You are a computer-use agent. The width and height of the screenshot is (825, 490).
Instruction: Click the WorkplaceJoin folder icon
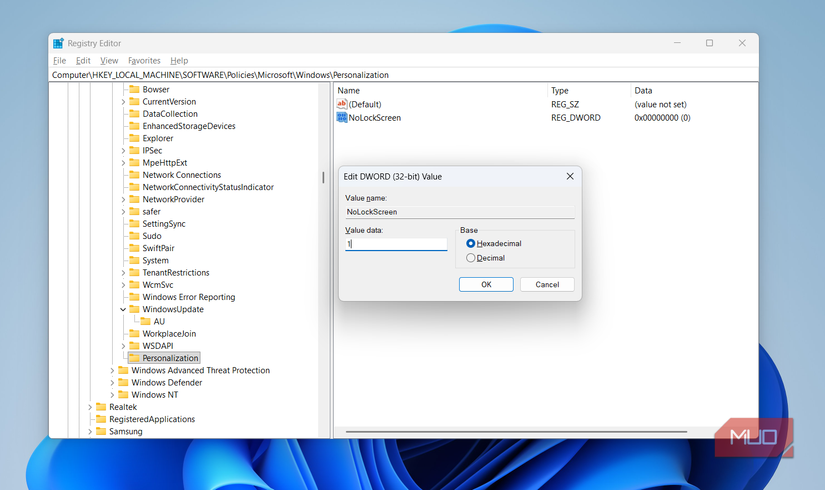pos(135,333)
